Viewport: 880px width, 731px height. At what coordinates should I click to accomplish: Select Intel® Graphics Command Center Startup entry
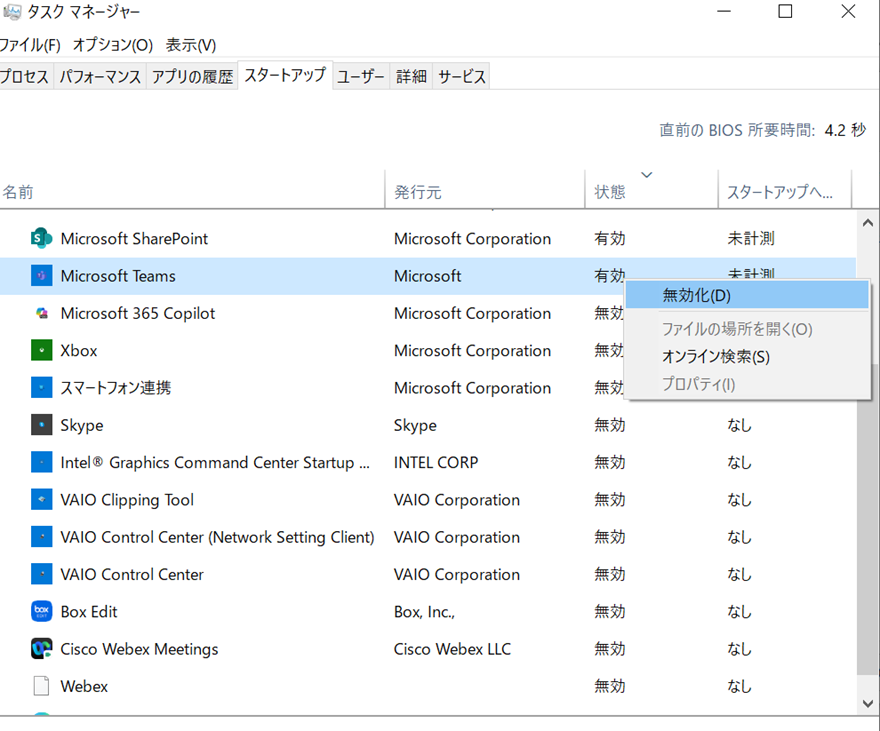215,462
